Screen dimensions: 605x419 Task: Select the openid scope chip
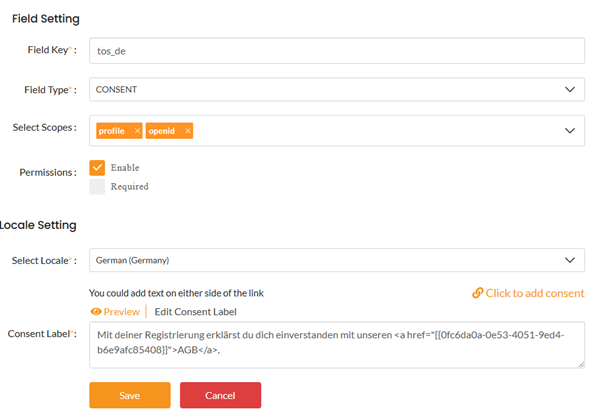163,131
